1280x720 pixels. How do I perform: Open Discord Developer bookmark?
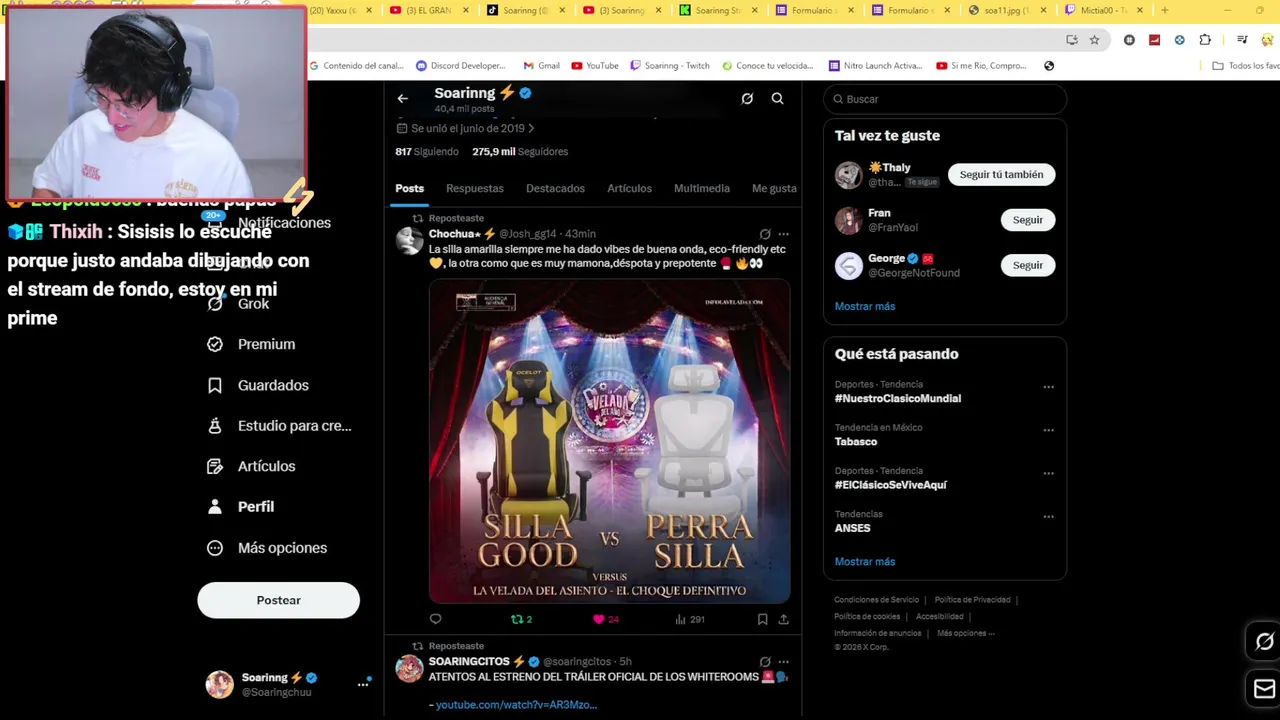[x=461, y=66]
